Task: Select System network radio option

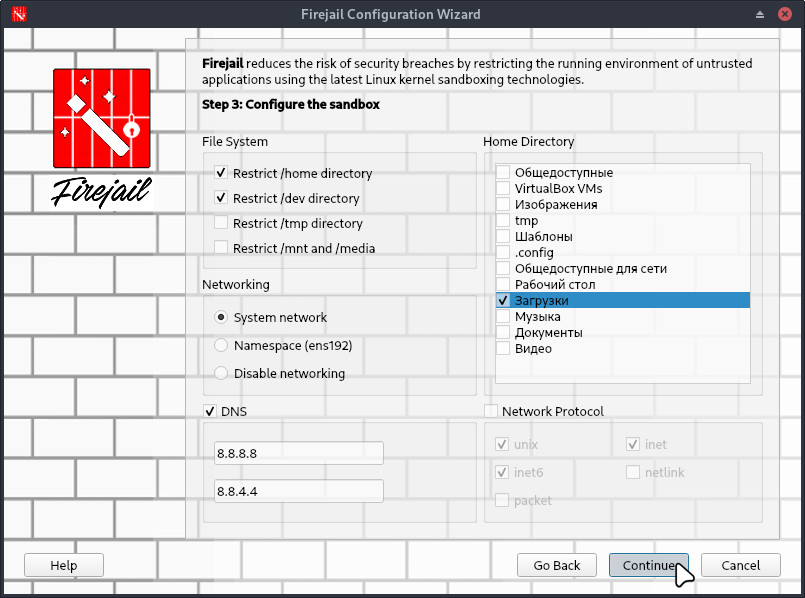Action: 221,317
